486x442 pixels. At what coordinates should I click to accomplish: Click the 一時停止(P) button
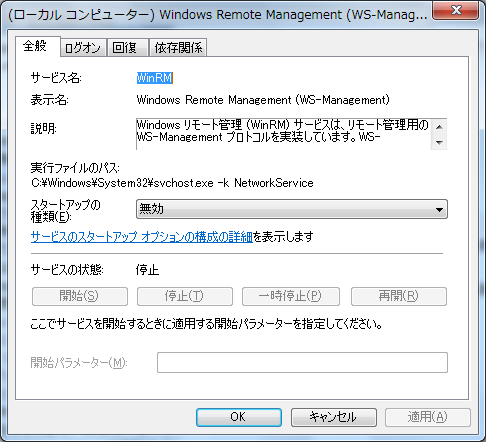(291, 296)
